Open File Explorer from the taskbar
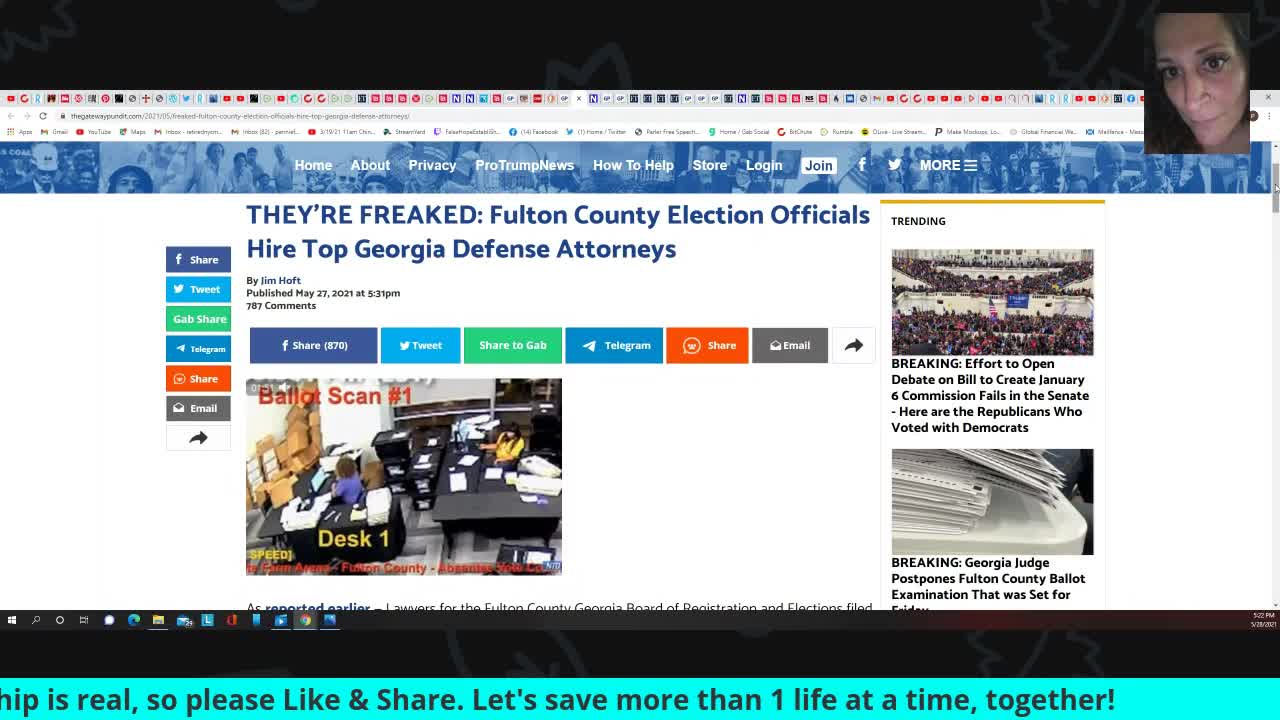The image size is (1280, 720). point(158,620)
